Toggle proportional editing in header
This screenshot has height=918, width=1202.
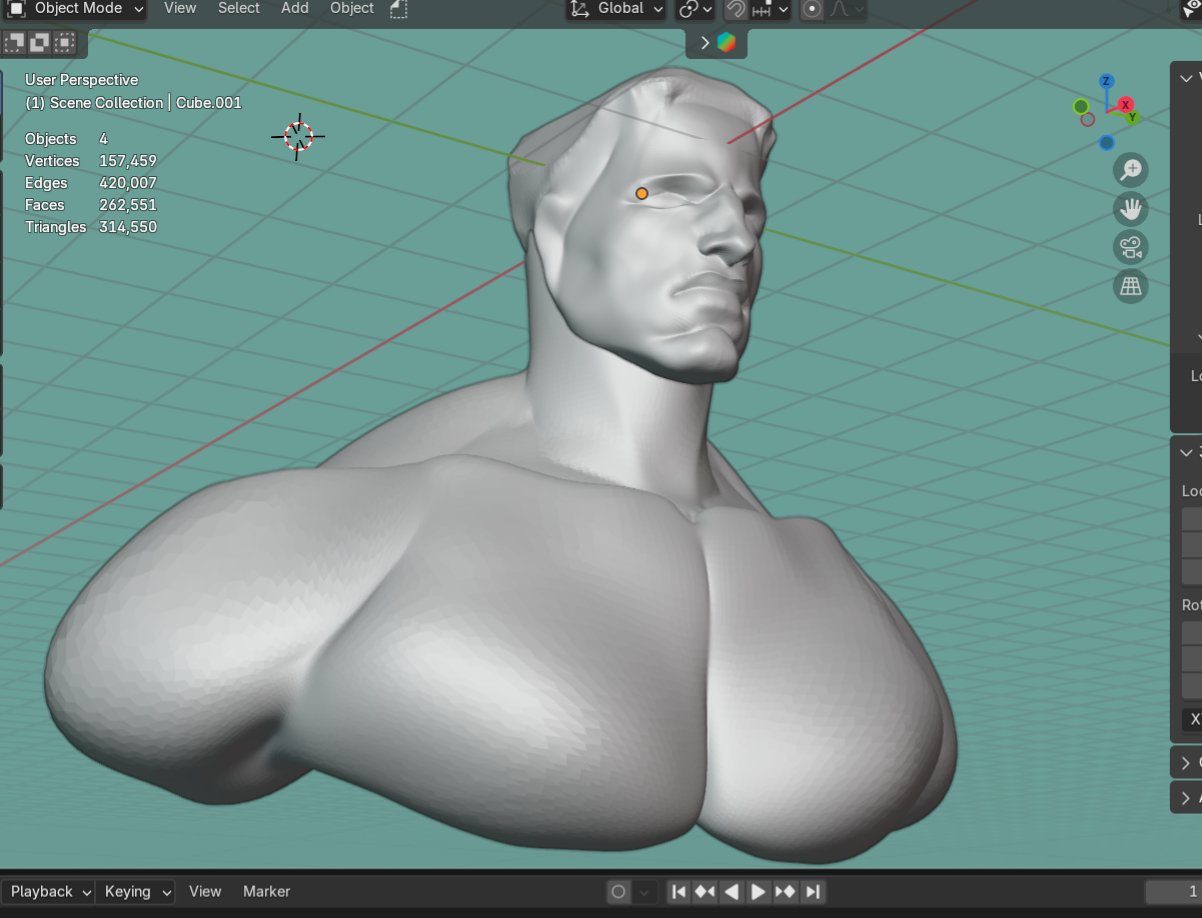click(x=813, y=9)
